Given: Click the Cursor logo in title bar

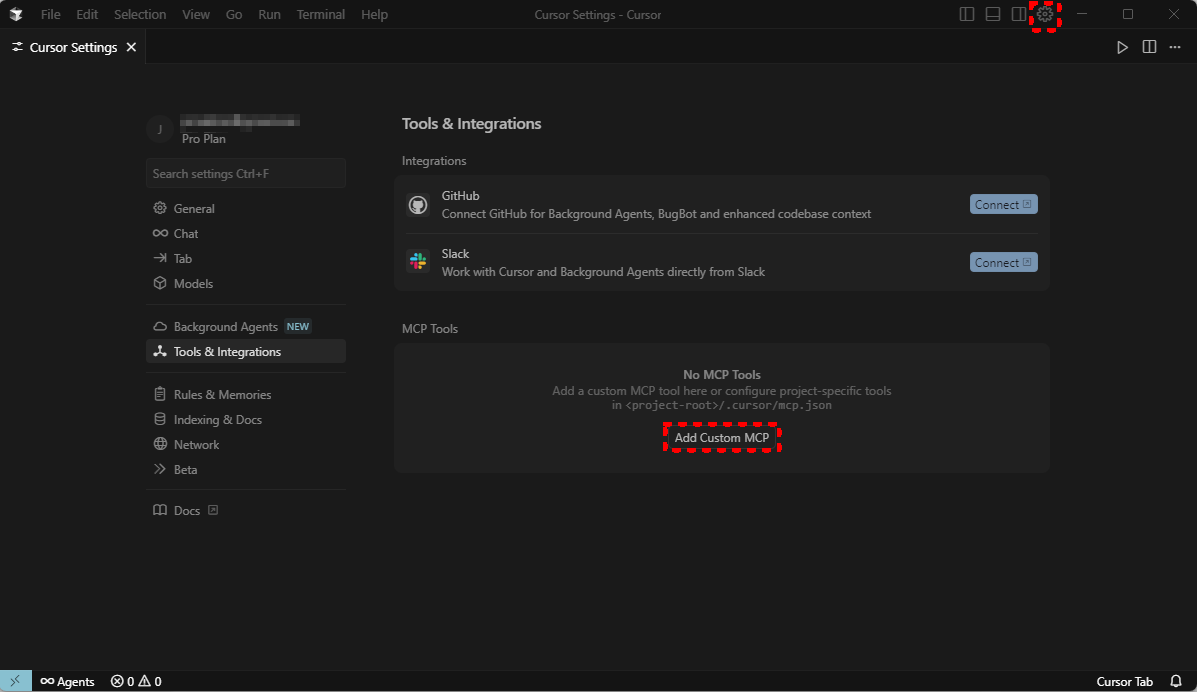Looking at the screenshot, I should [x=15, y=15].
